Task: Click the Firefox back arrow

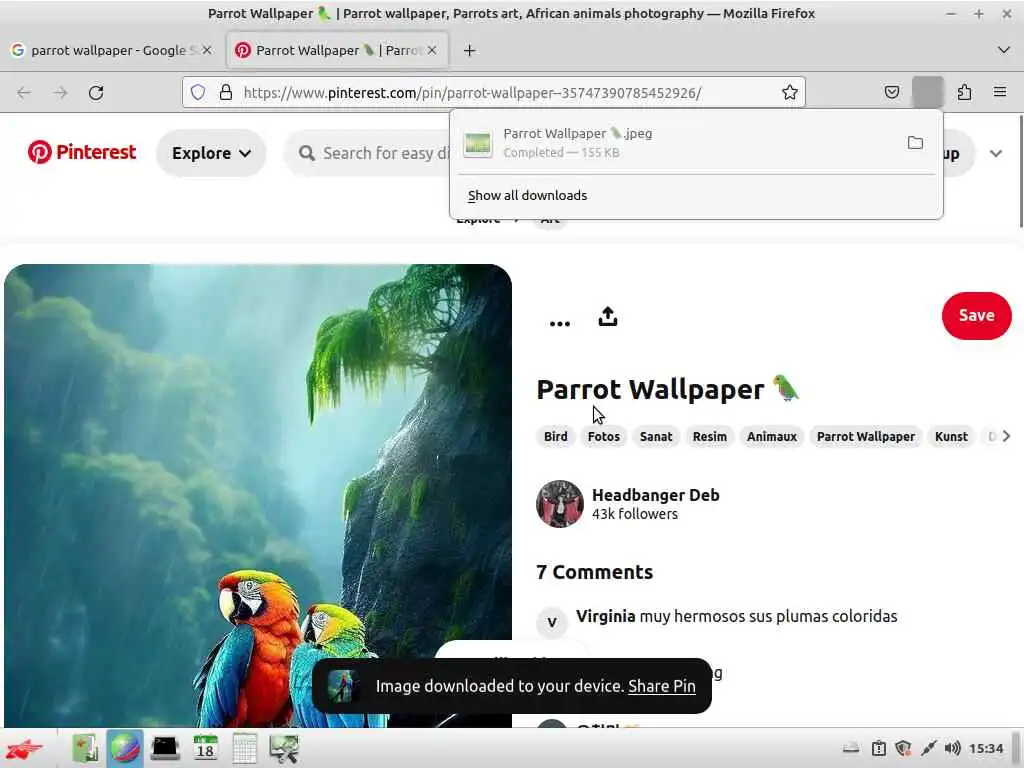Action: coord(24,93)
